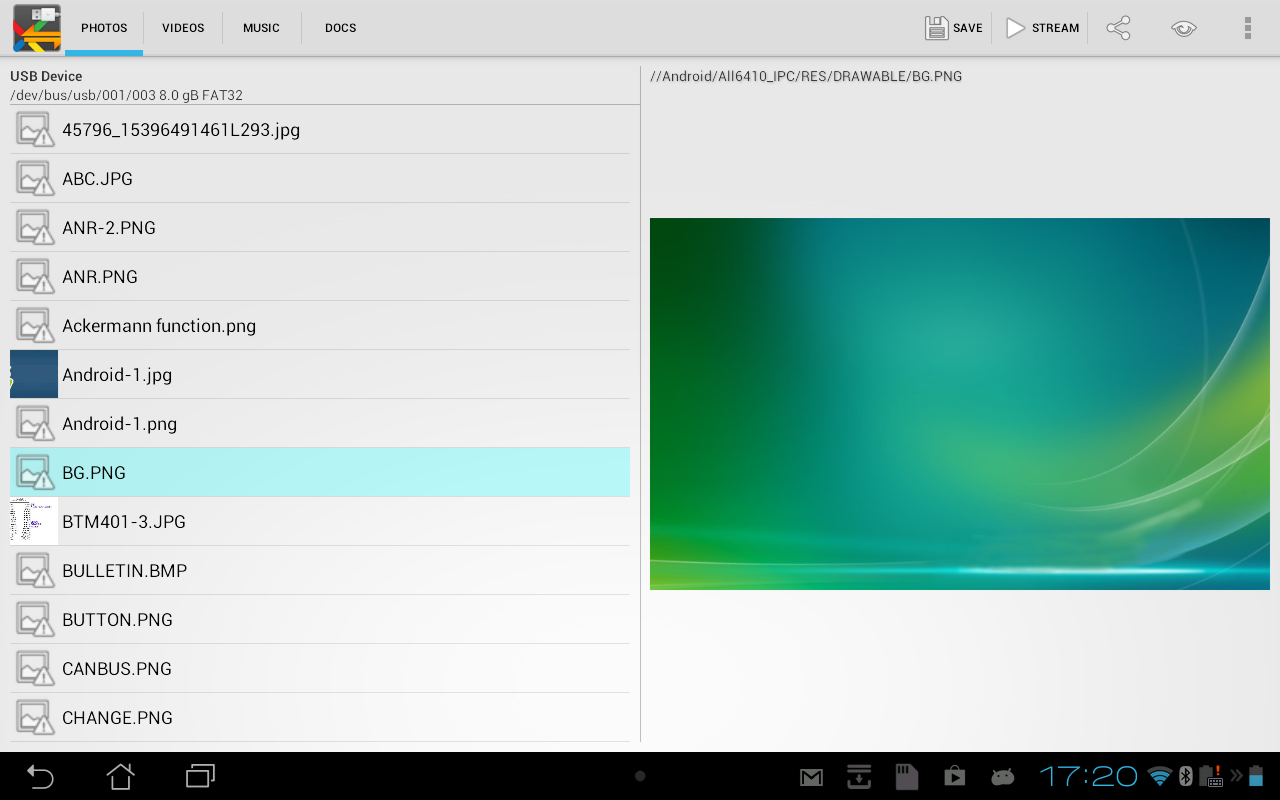Screen dimensions: 1280x800
Task: Choose BUTTON.PNG file
Action: coord(320,619)
